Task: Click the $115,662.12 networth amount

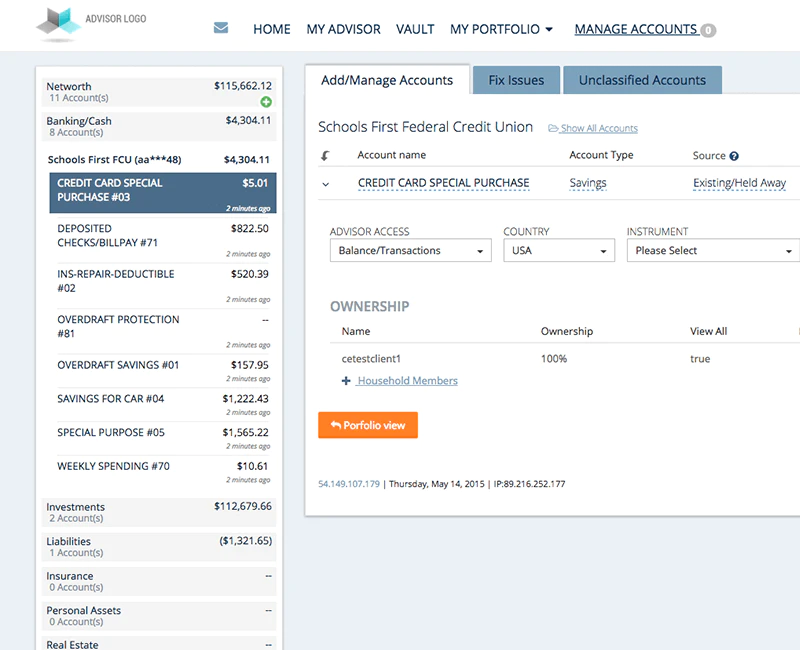Action: pos(243,86)
